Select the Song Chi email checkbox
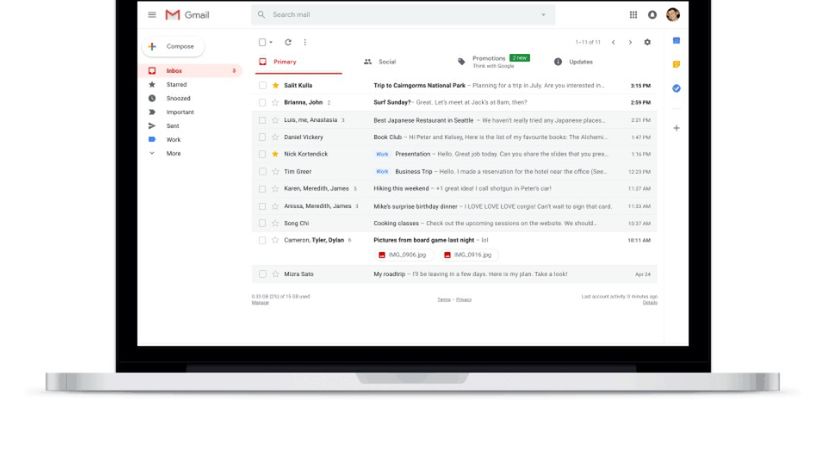The width and height of the screenshot is (833, 469). coord(262,223)
